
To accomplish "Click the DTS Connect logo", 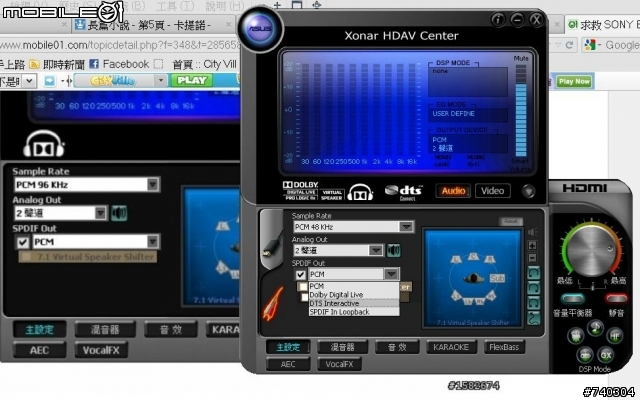I will tap(404, 192).
